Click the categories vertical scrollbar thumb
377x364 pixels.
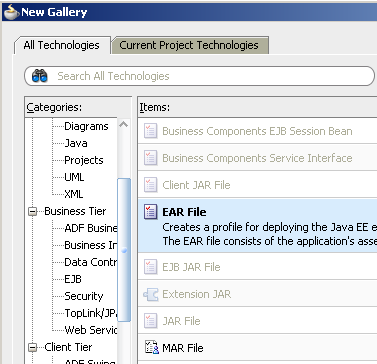[124, 250]
